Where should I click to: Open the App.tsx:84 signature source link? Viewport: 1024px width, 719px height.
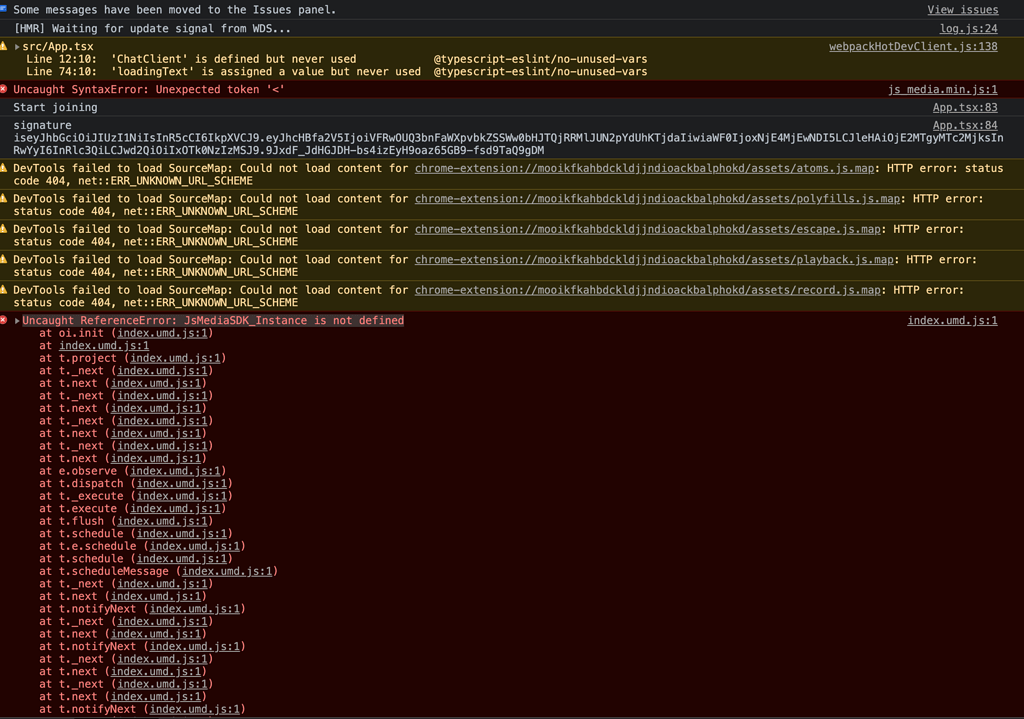point(965,125)
